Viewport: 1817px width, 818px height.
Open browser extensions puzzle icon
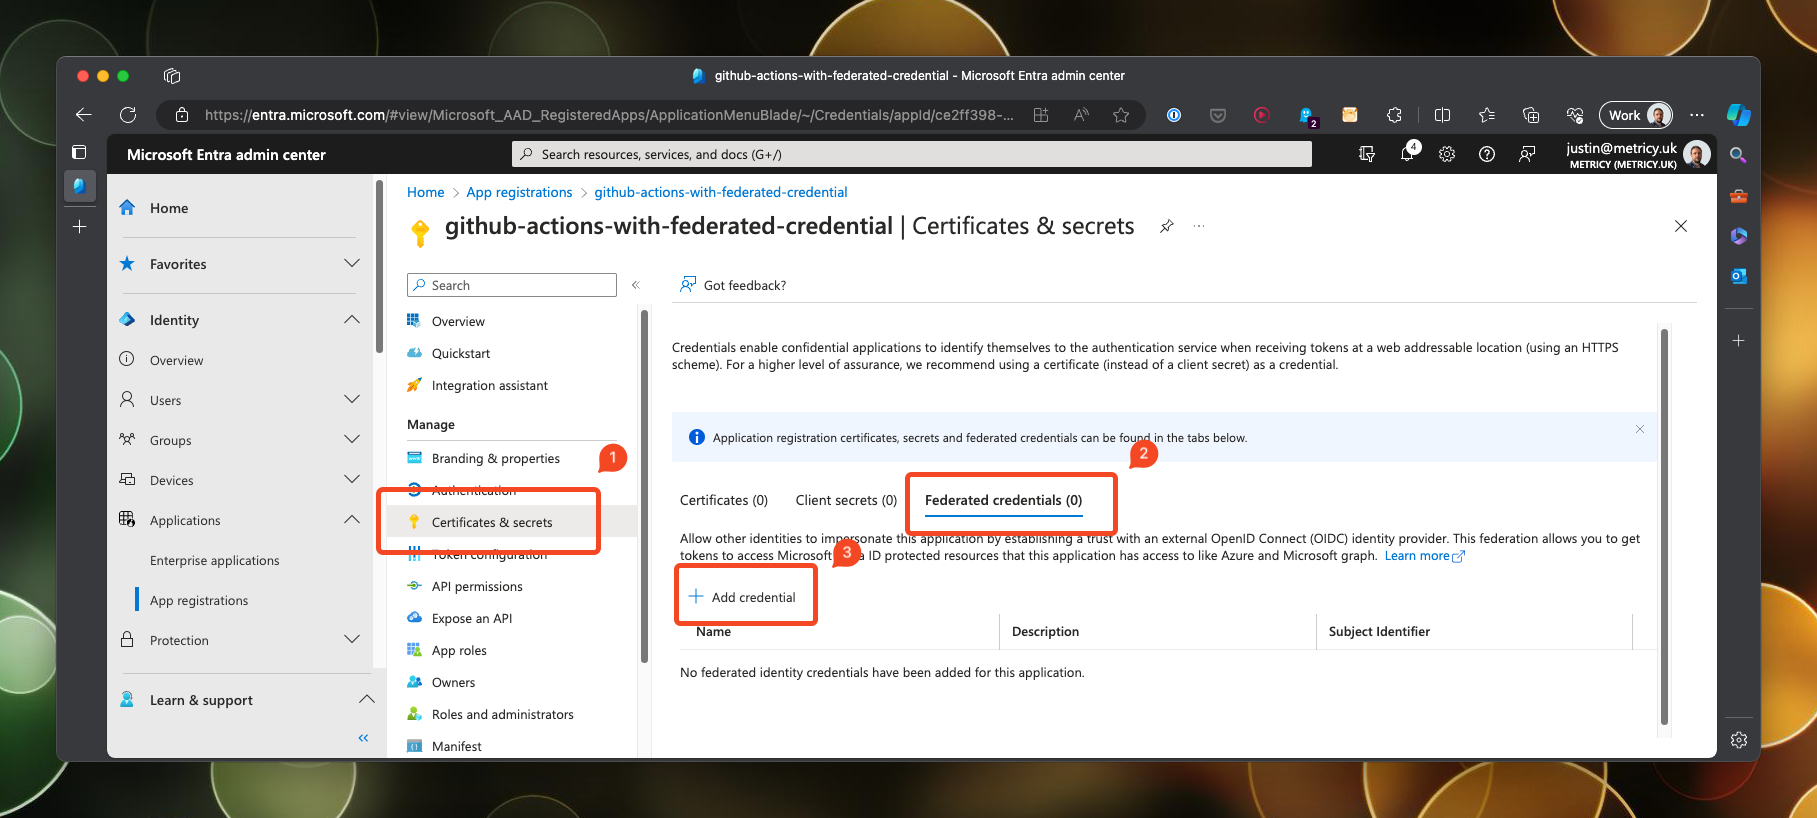[1394, 115]
